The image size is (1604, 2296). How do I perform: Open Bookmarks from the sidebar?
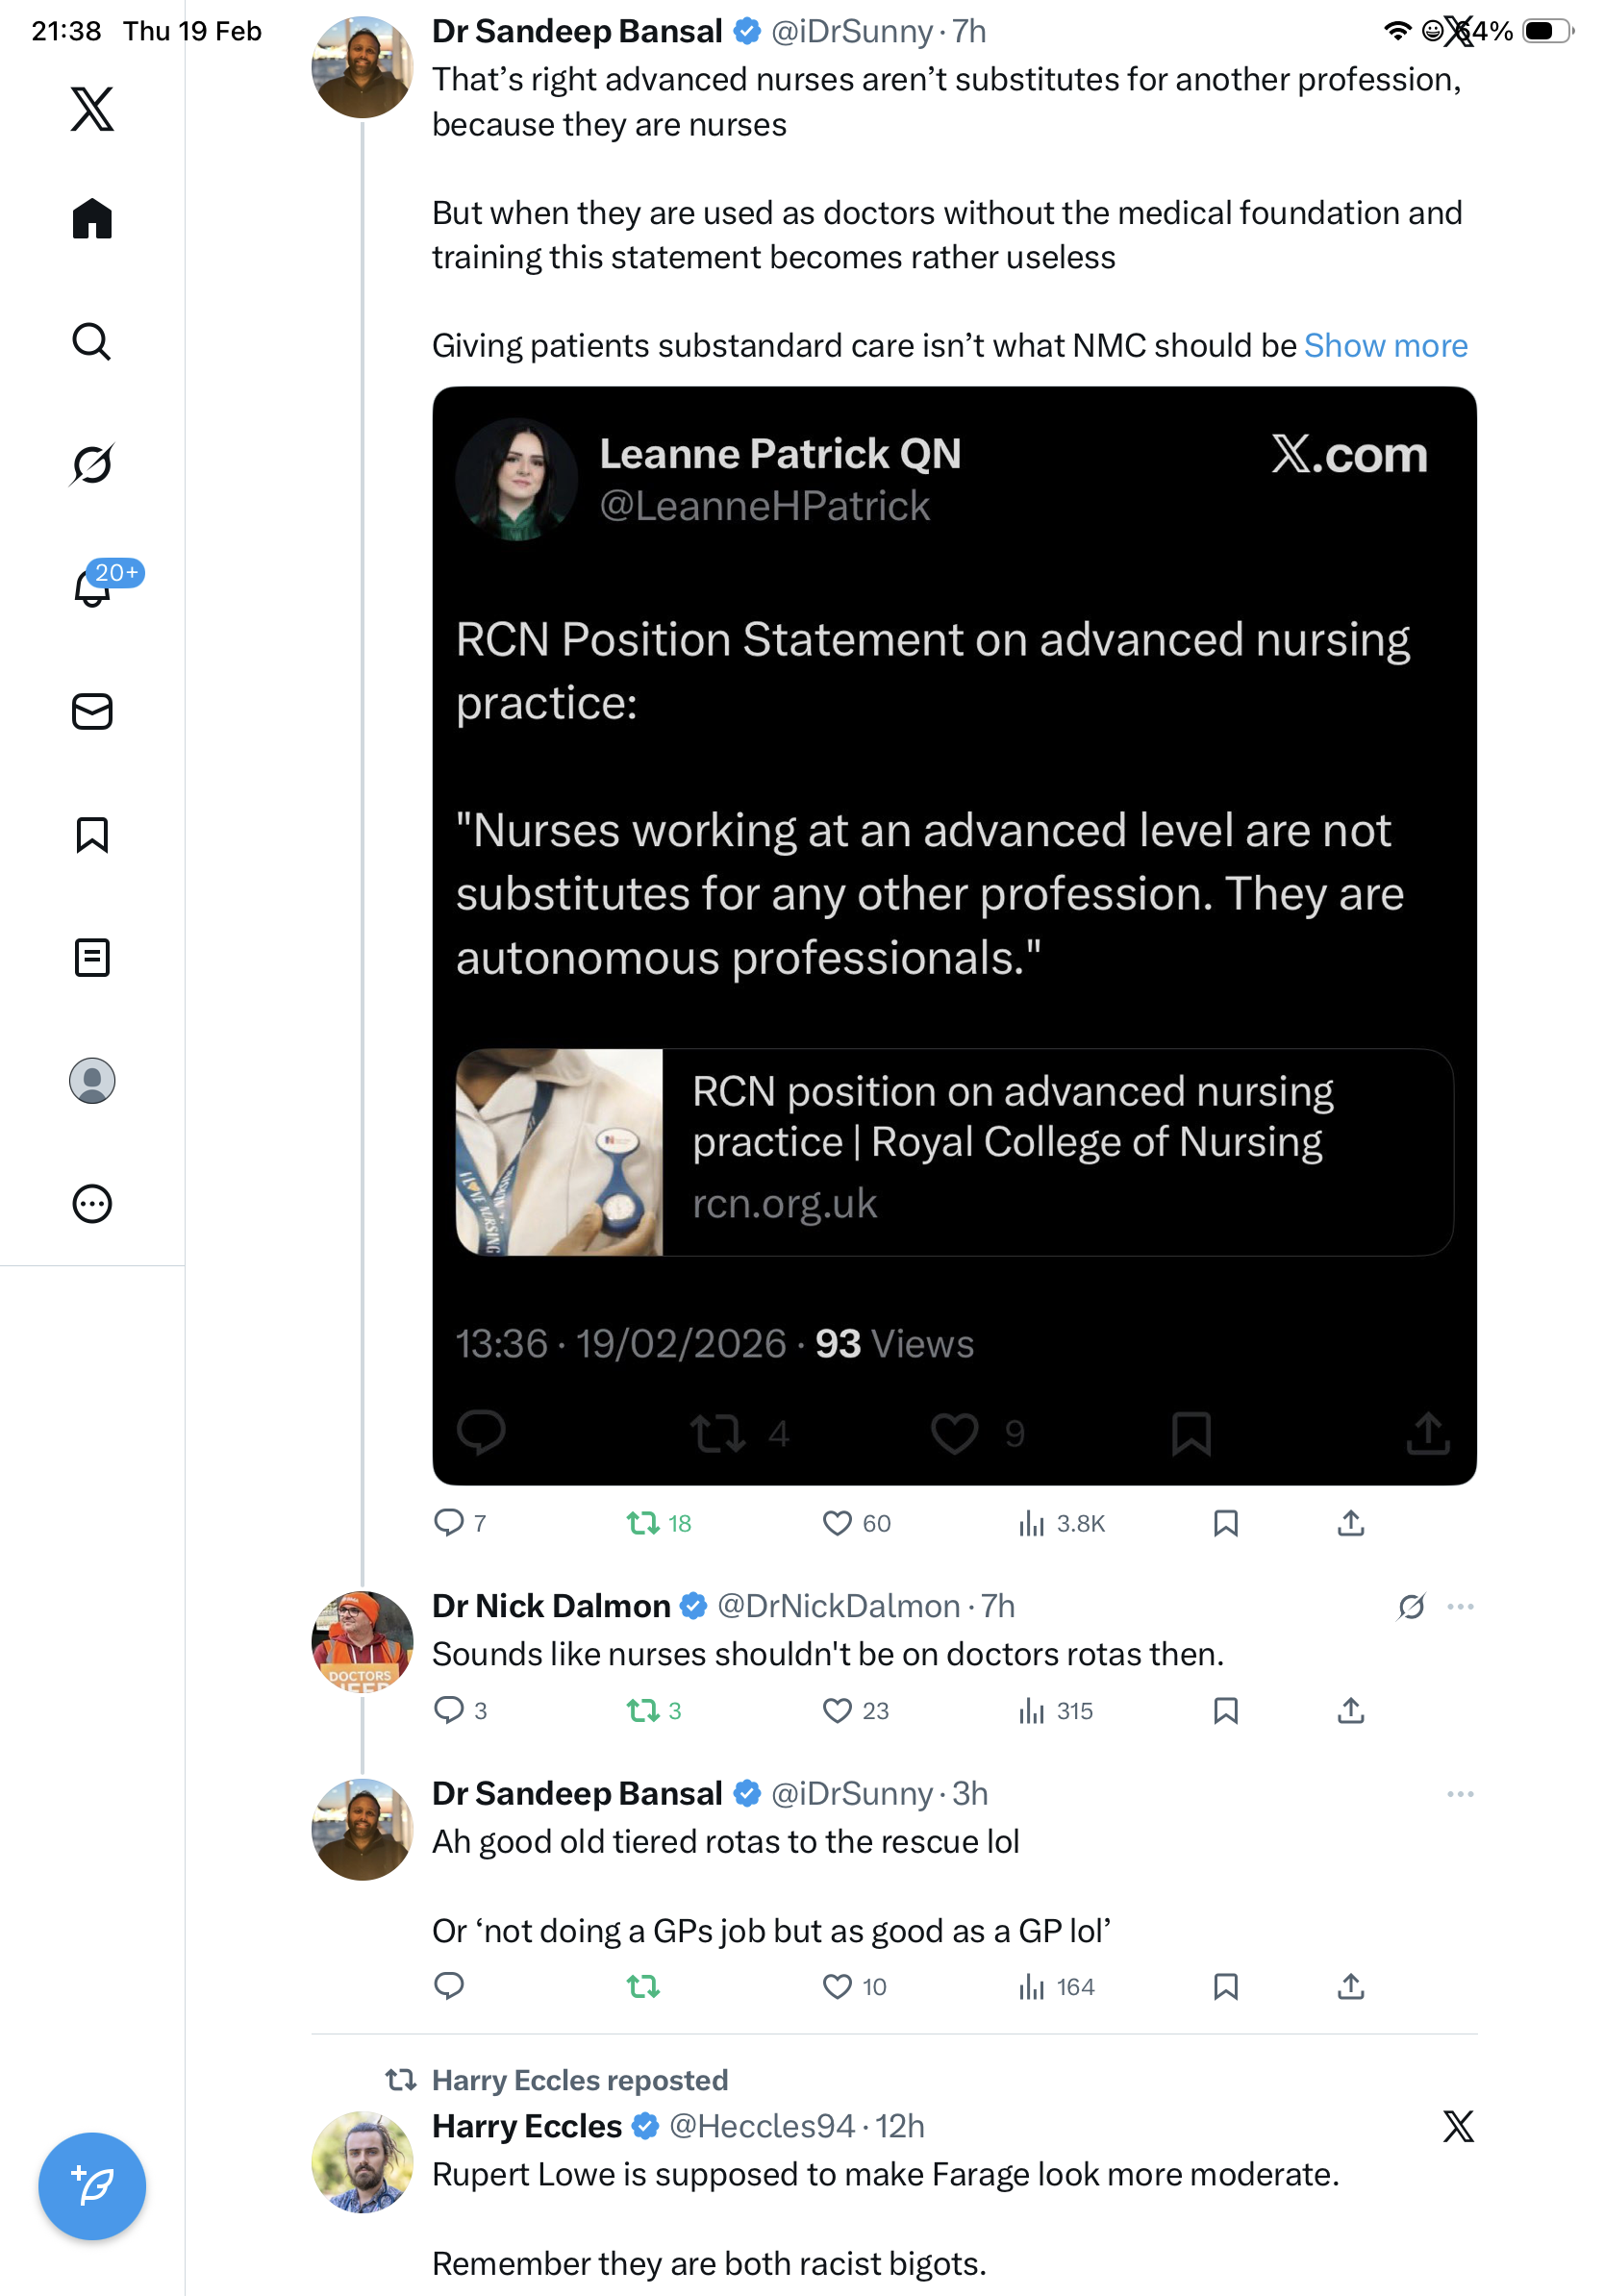coord(92,834)
